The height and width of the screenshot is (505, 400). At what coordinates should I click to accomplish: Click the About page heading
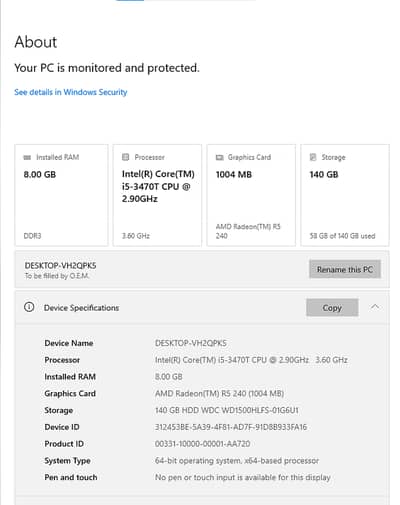pyautogui.click(x=36, y=42)
